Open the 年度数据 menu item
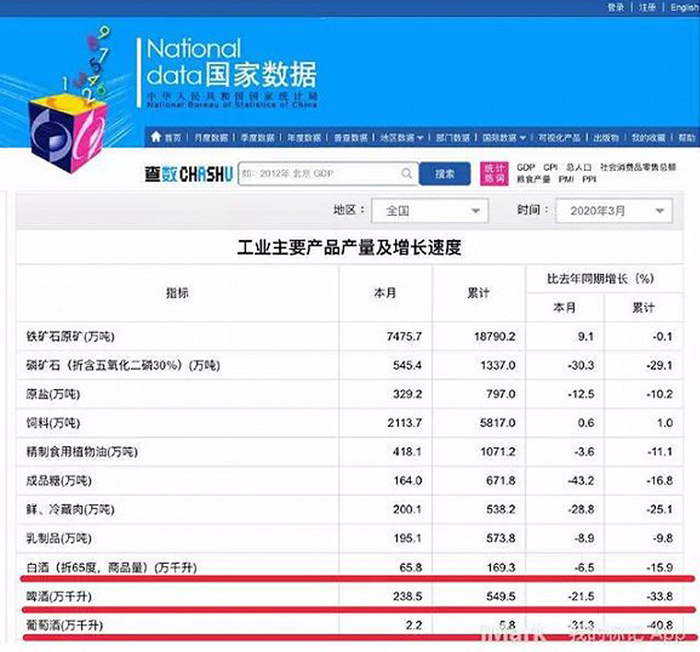 [x=304, y=138]
